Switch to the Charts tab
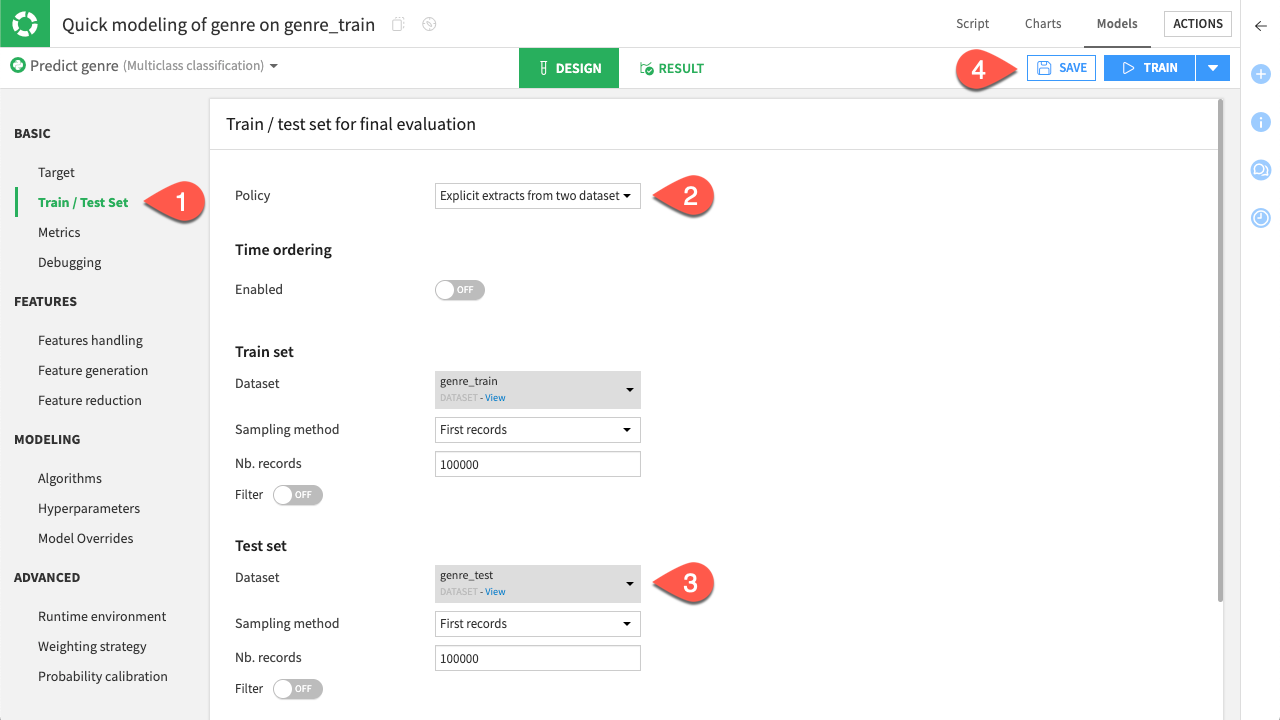This screenshot has height=720, width=1280. coord(1043,23)
